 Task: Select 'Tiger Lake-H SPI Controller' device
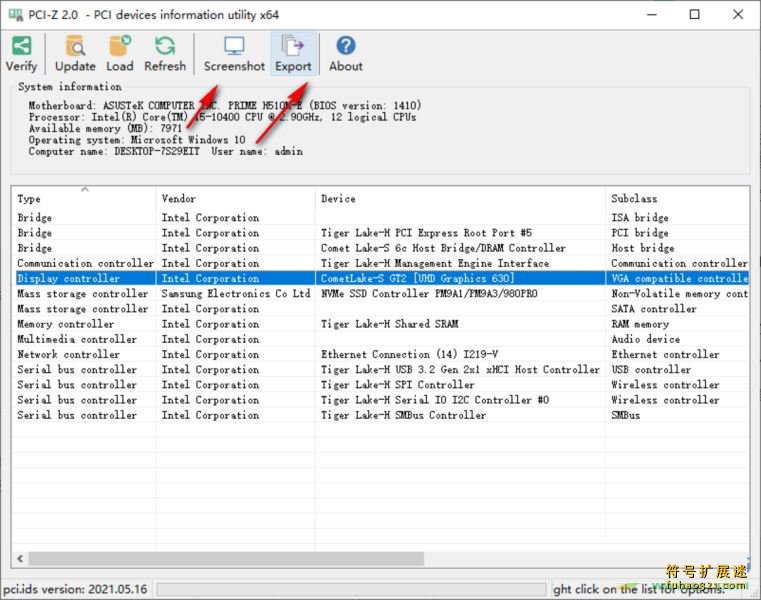(x=397, y=385)
